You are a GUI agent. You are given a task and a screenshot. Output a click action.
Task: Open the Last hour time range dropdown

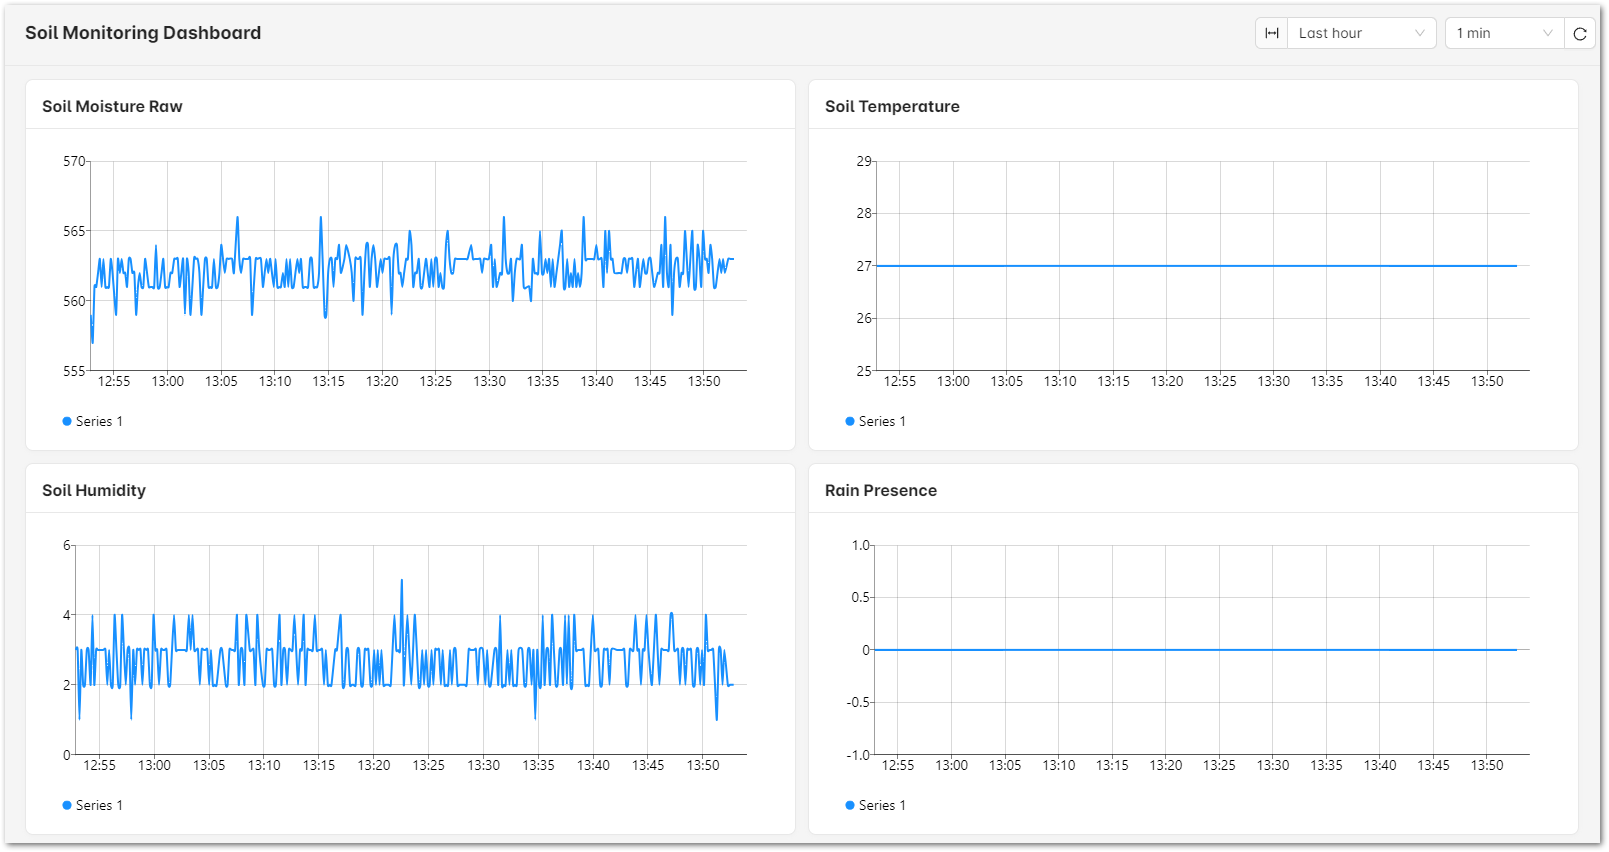[x=1361, y=33]
